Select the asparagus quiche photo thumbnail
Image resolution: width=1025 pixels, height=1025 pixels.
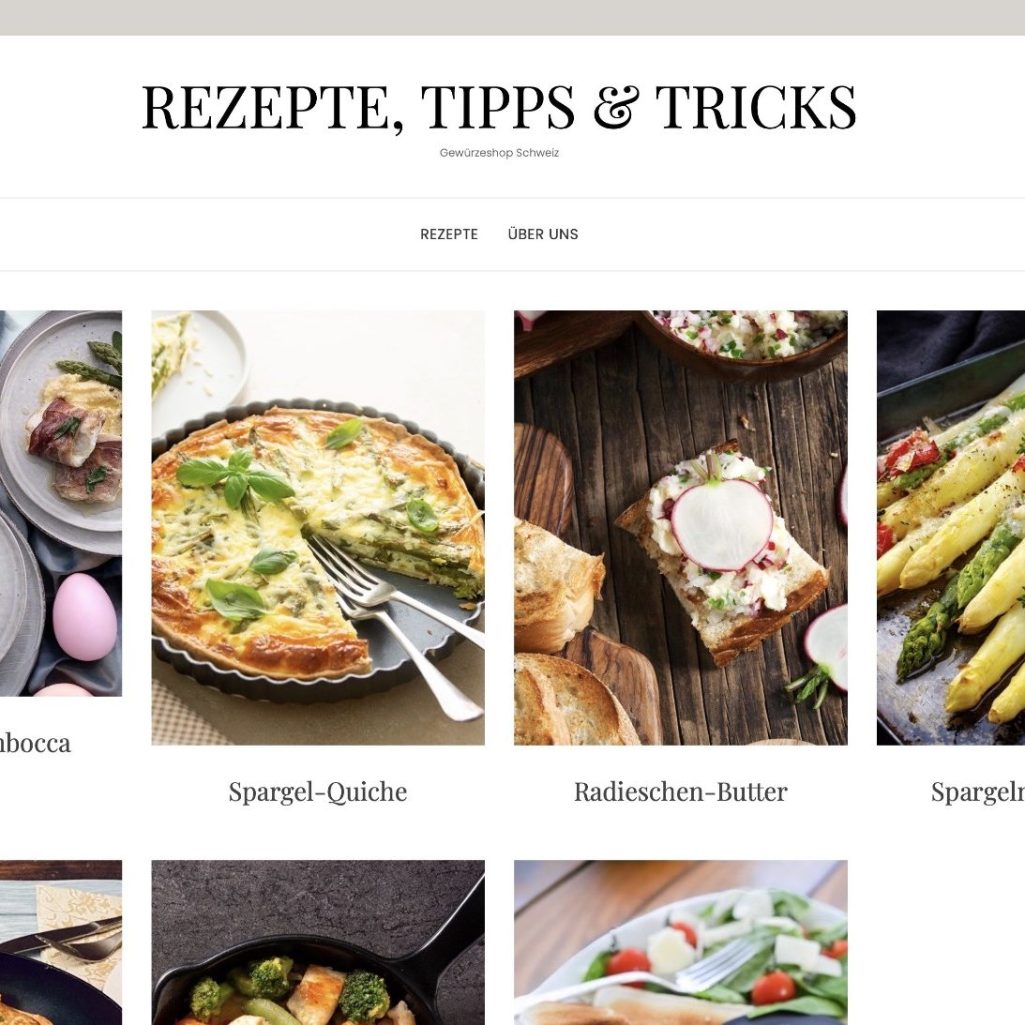pos(318,528)
